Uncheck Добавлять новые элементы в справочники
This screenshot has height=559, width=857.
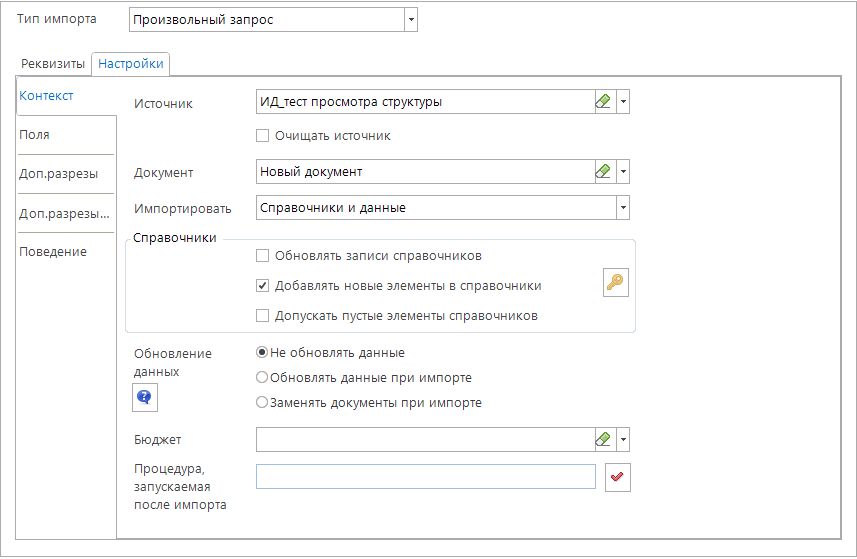click(263, 285)
